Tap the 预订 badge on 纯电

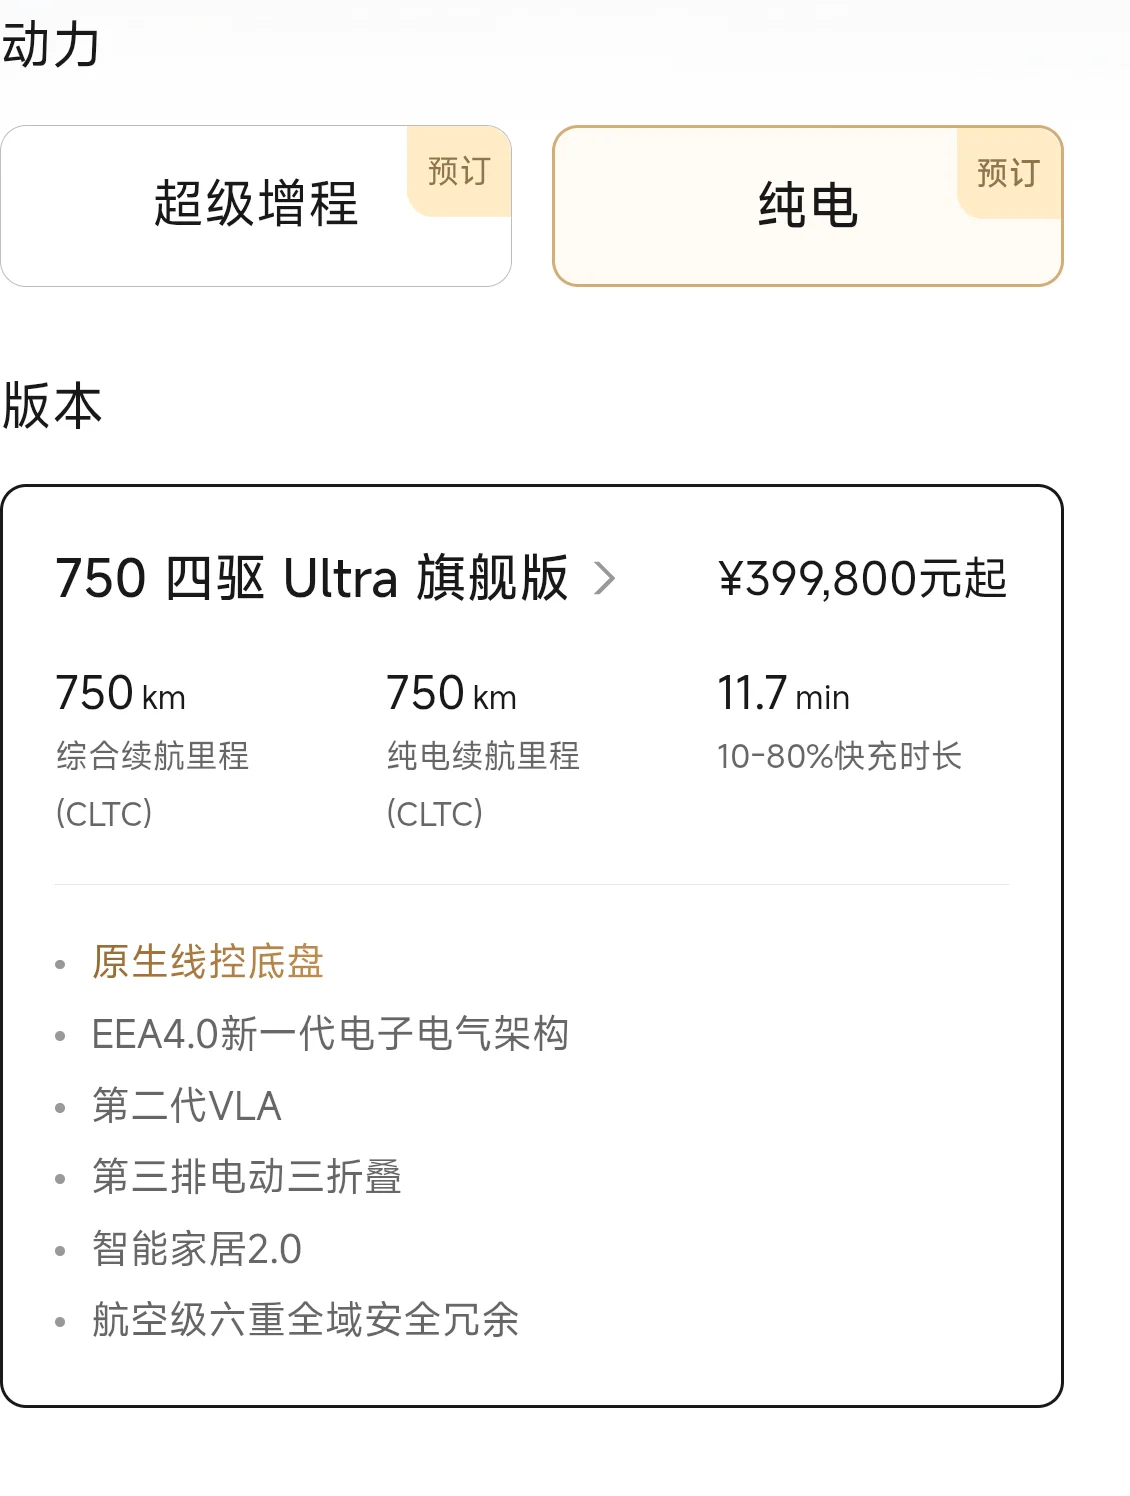[1008, 173]
